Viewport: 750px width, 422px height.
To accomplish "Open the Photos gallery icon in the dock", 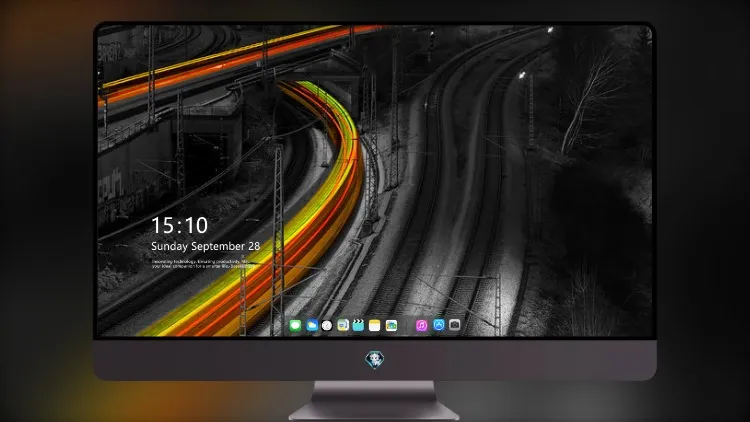I will click(391, 326).
